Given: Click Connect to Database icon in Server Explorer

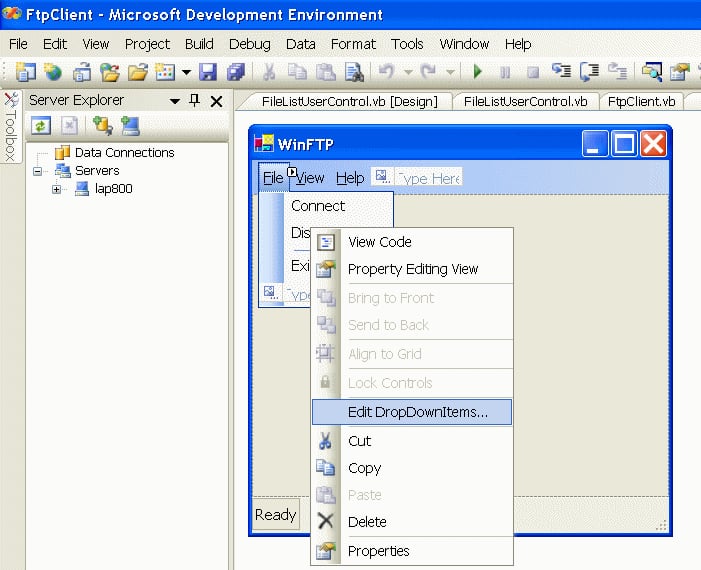Looking at the screenshot, I should click(x=102, y=126).
